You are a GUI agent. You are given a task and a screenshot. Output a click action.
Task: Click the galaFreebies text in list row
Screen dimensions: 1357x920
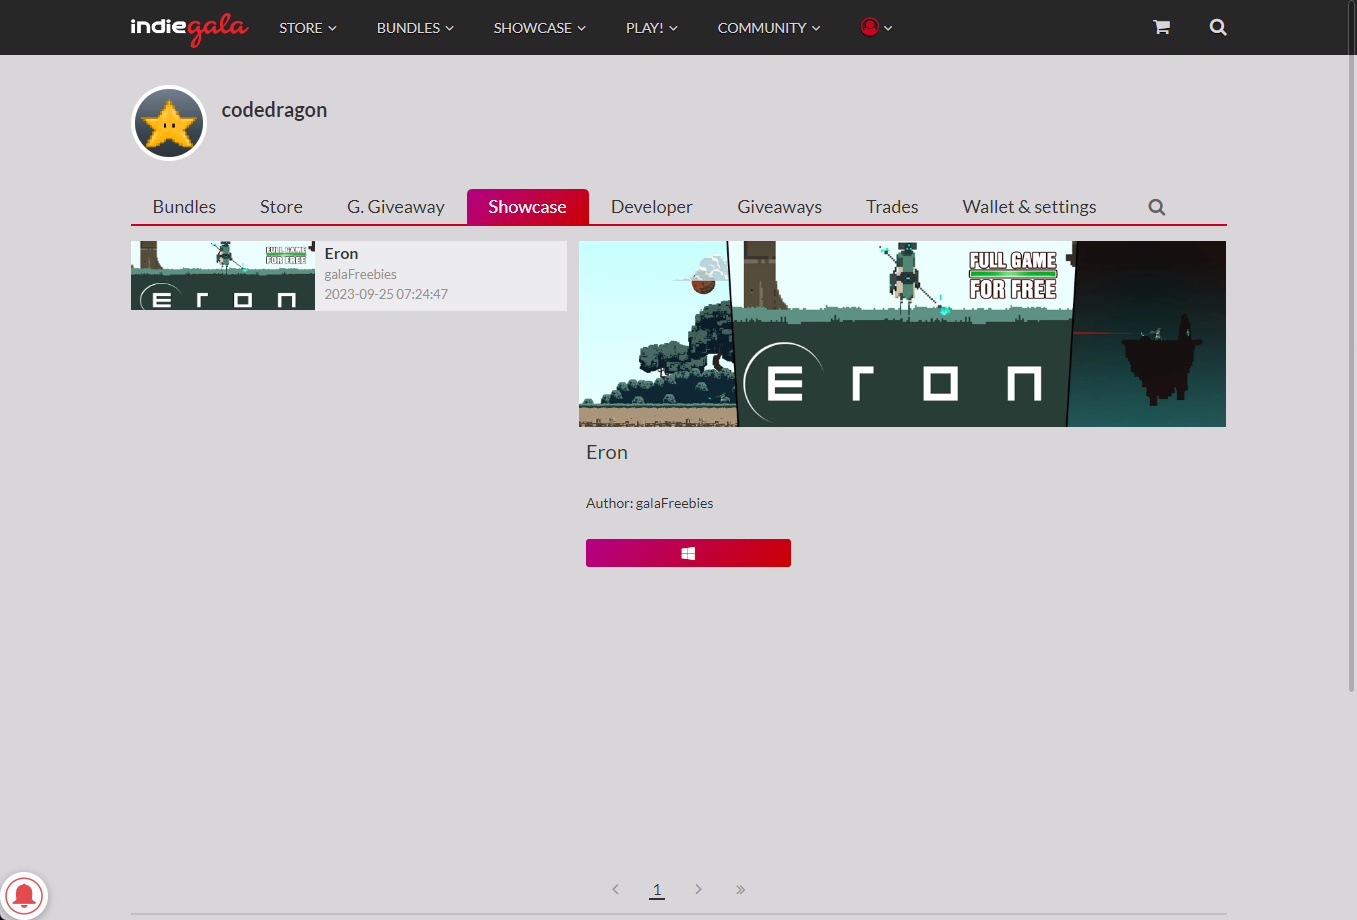(x=360, y=274)
